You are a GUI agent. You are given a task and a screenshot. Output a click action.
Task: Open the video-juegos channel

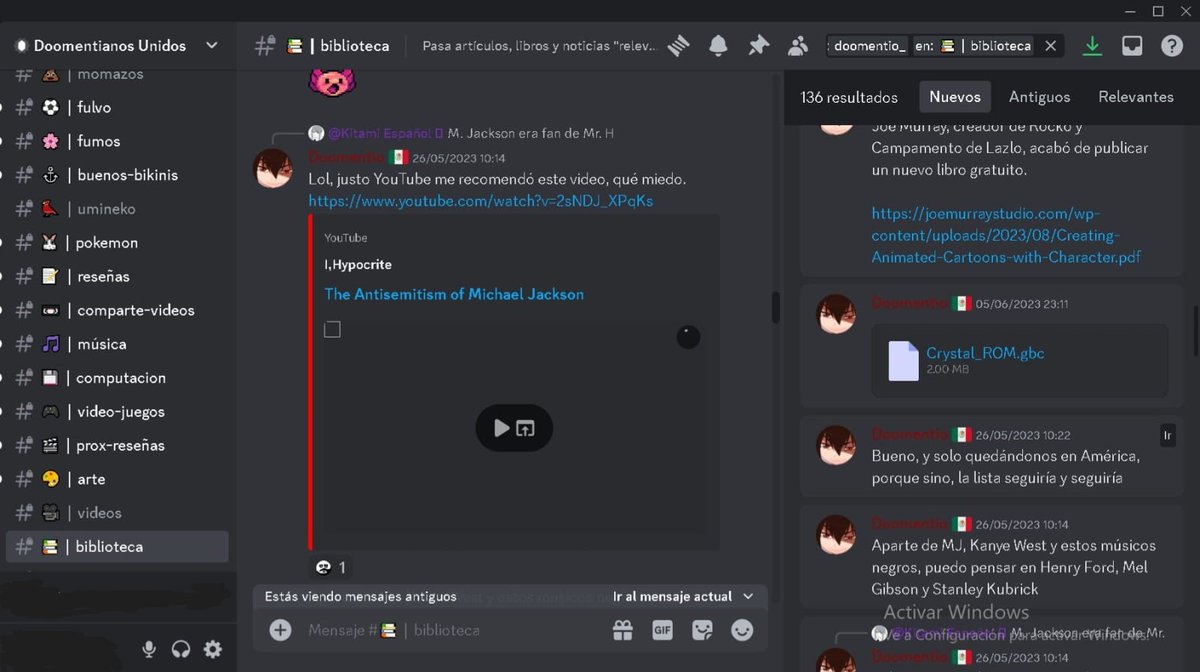(x=115, y=411)
